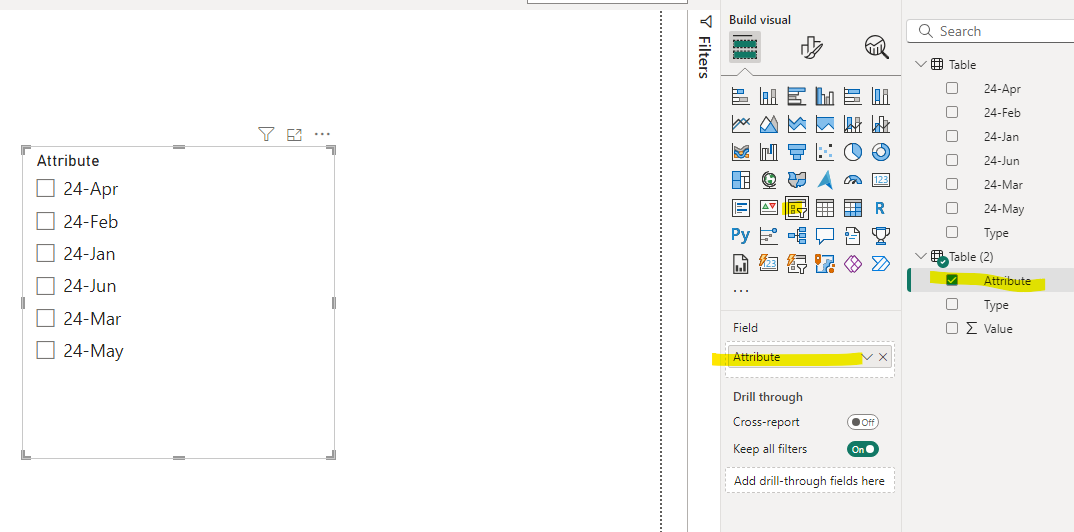The image size is (1074, 532).
Task: Insert the Power Automate visual
Action: [x=881, y=263]
